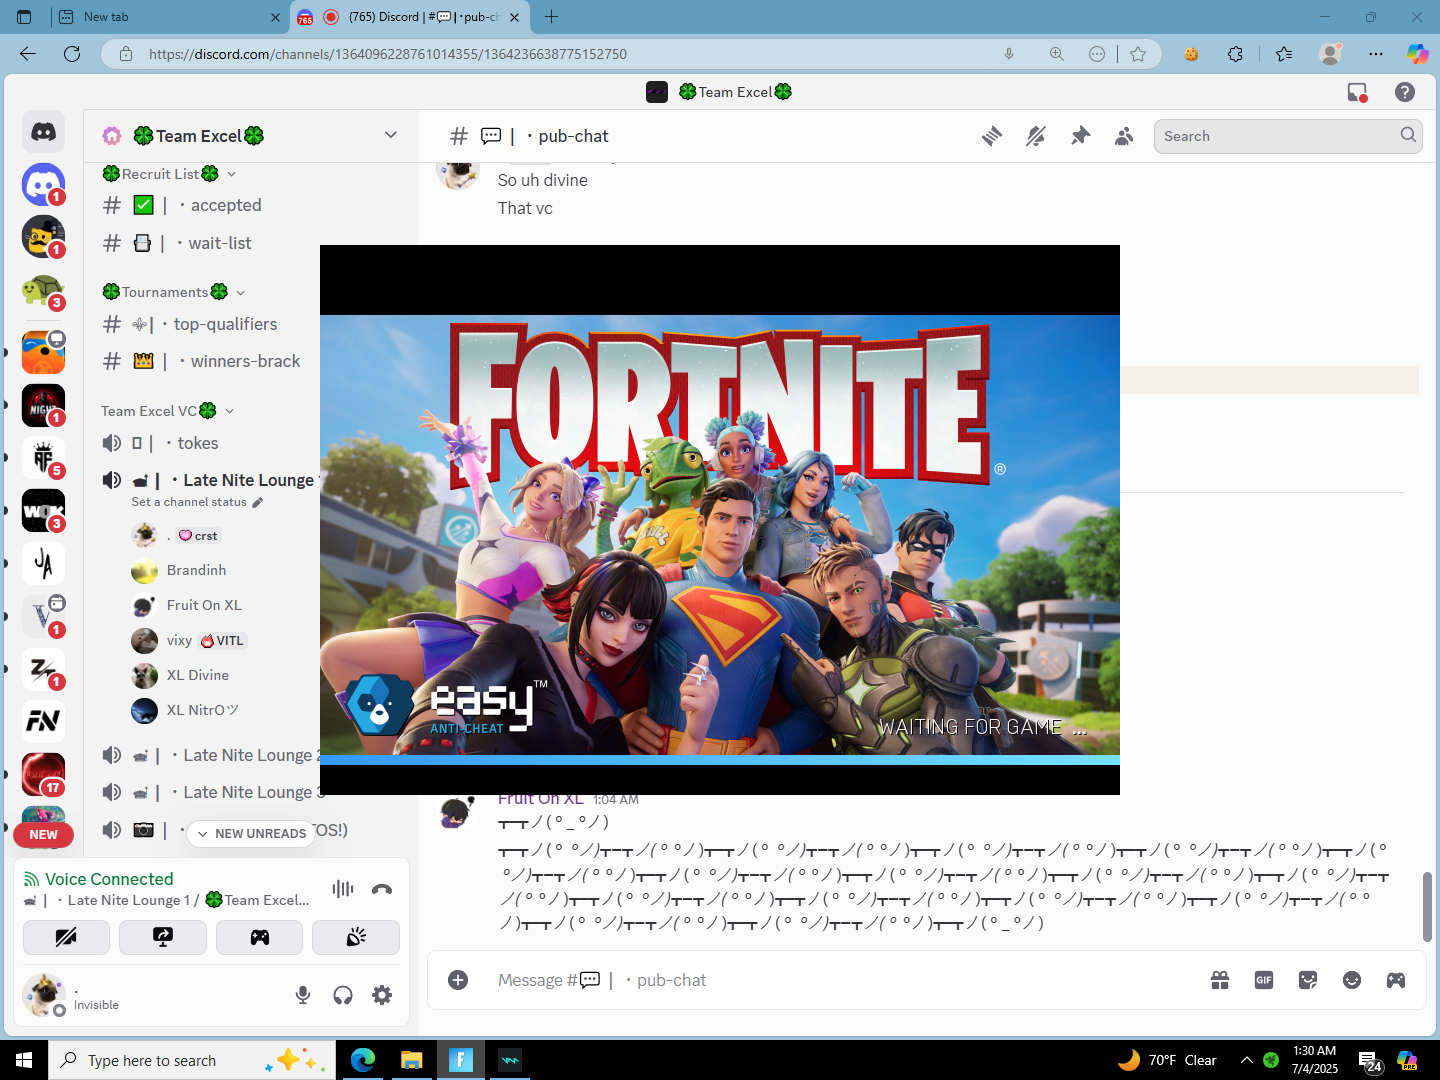Collapse the Tournaments category
The width and height of the screenshot is (1440, 1080).
[x=173, y=292]
